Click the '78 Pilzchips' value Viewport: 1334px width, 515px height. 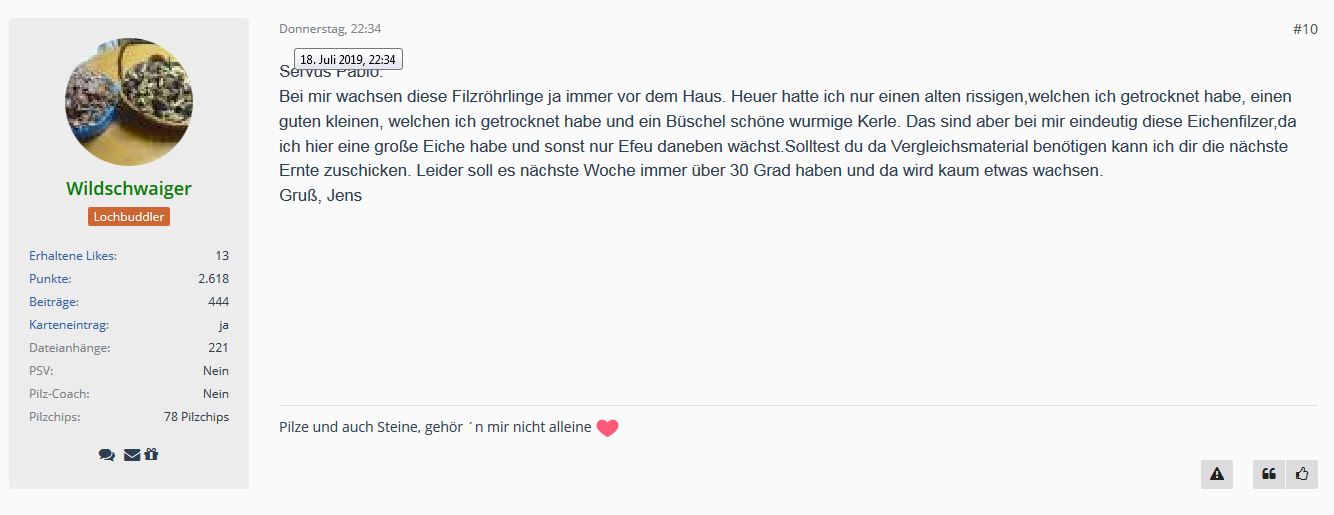(196, 417)
